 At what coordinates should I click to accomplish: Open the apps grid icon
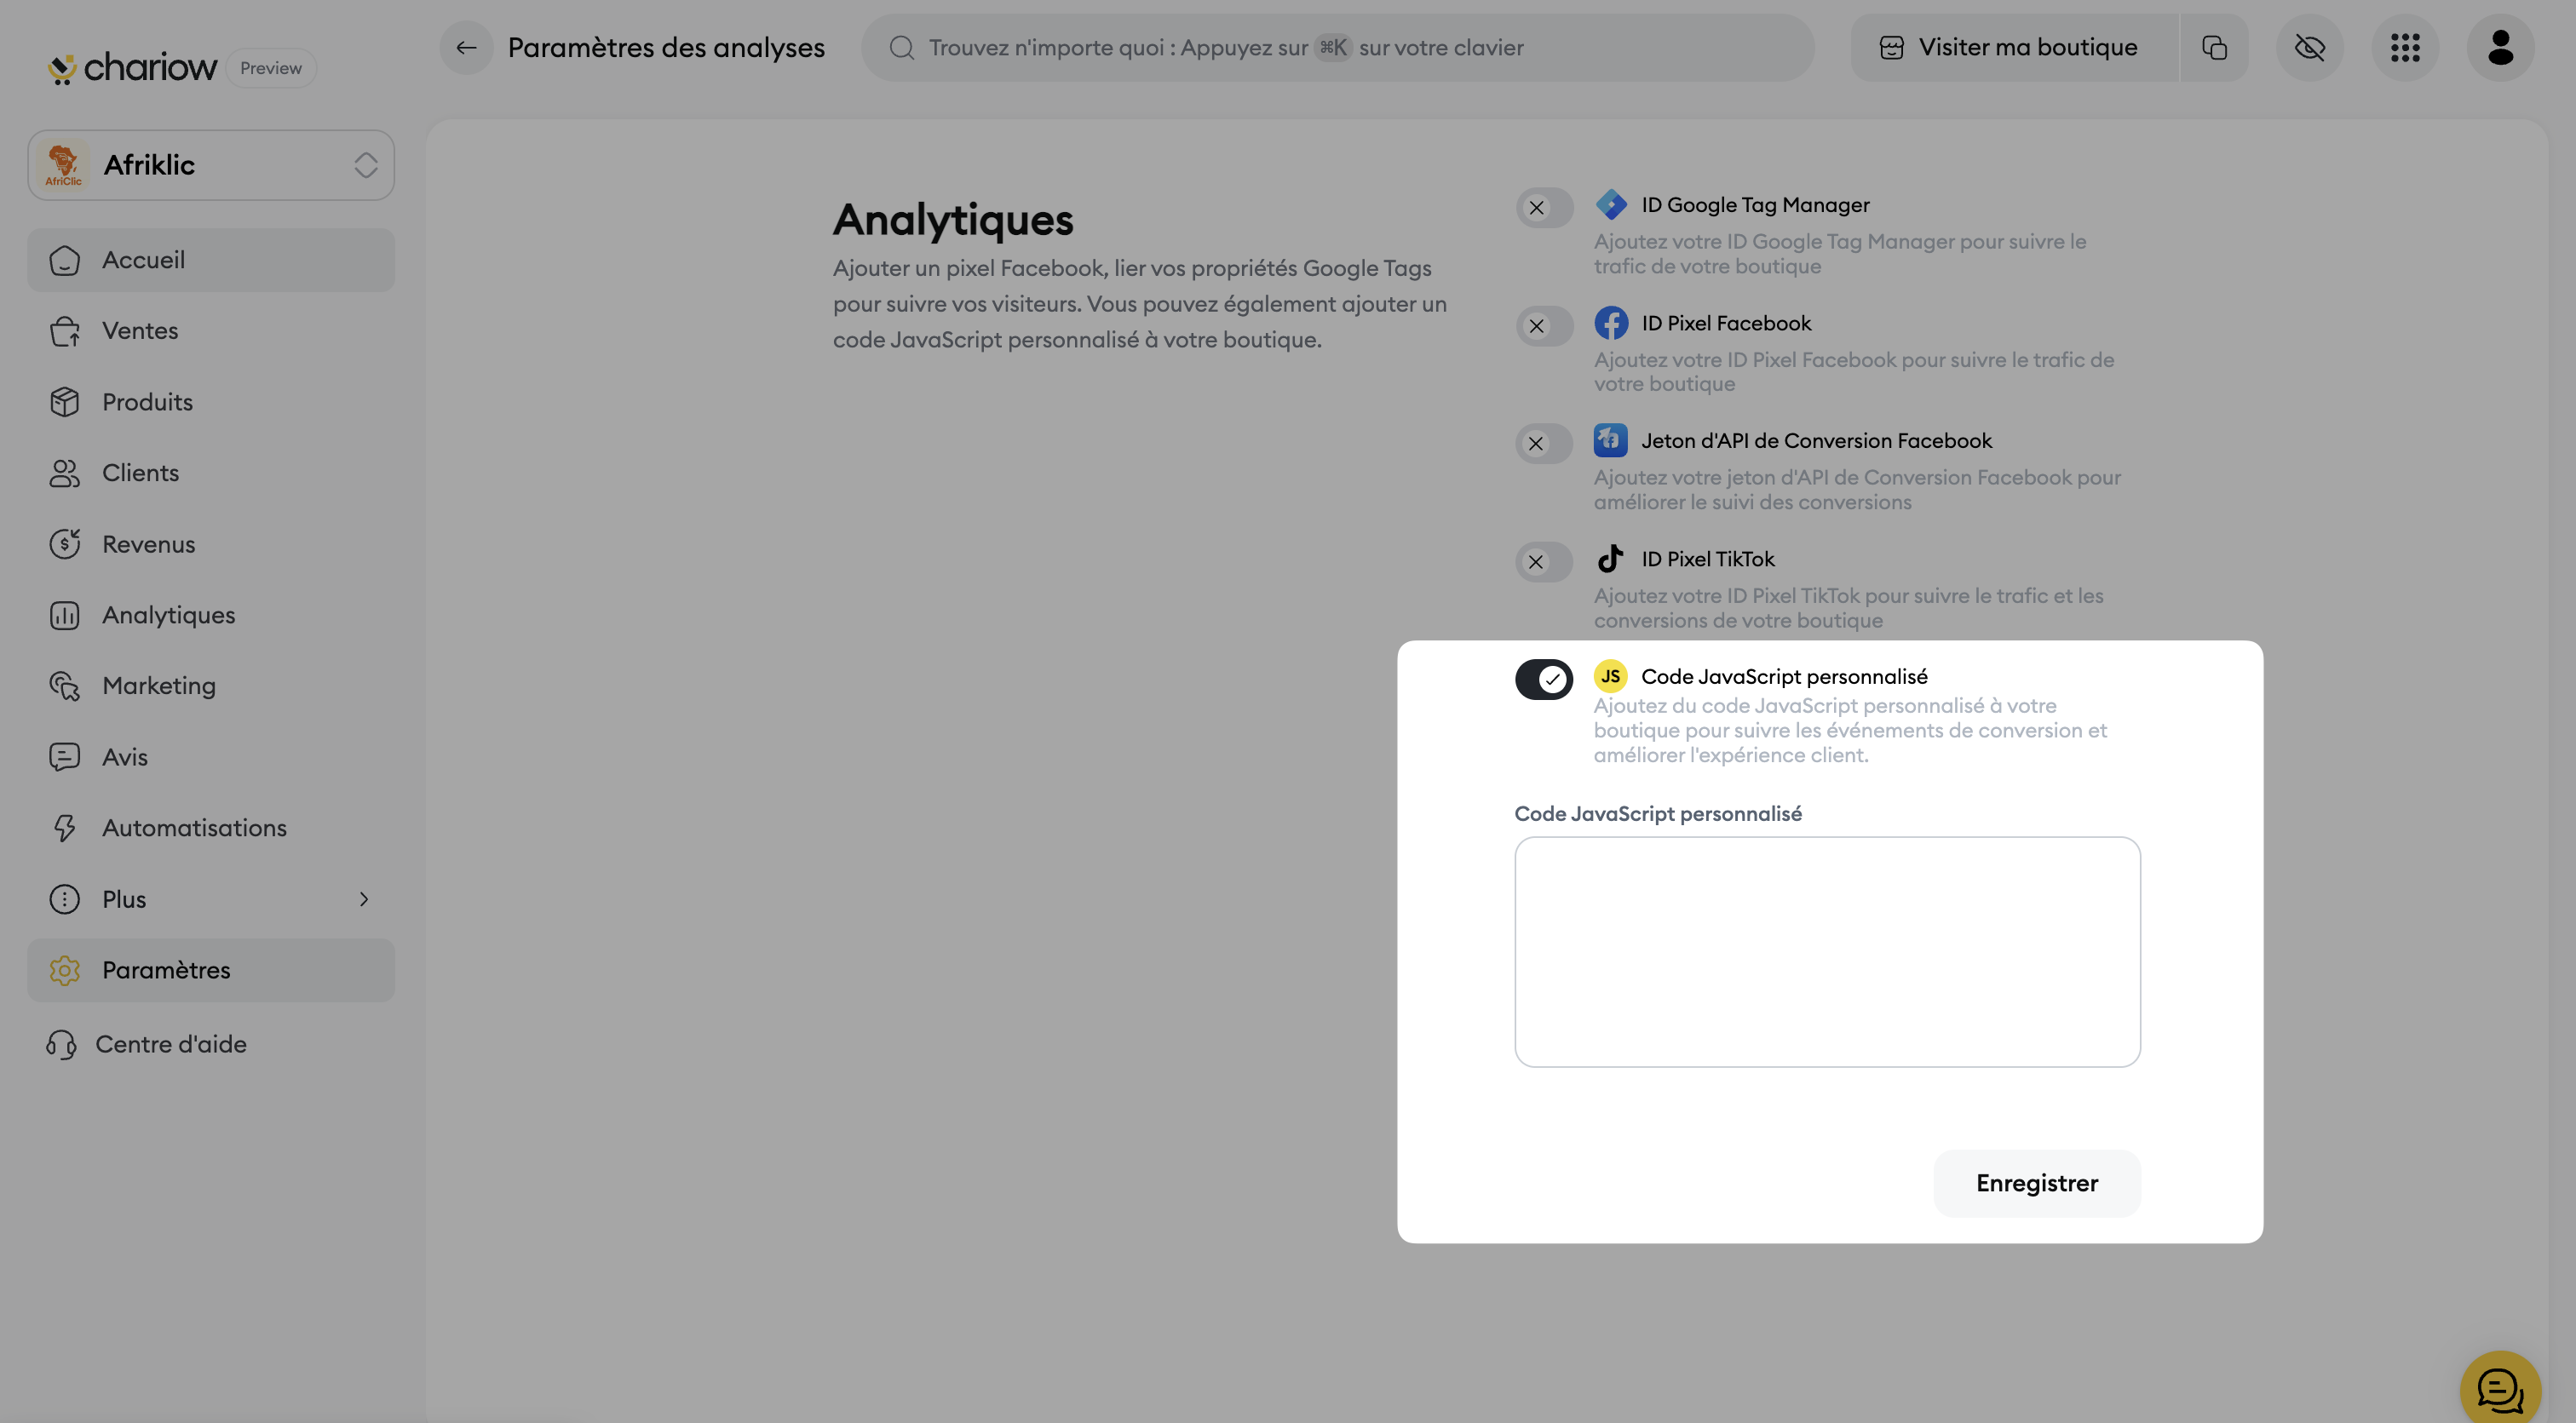click(x=2404, y=47)
